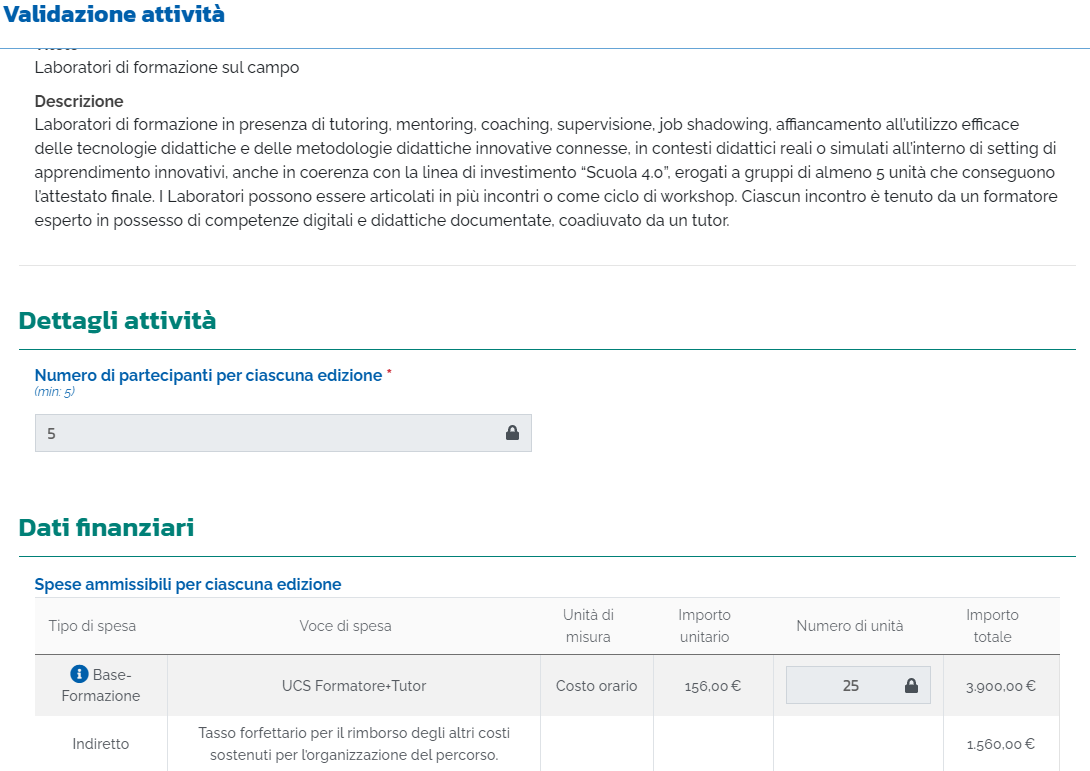Click the Spese ammissibili per ciascuna edizione label
This screenshot has width=1090, height=771.
(x=188, y=584)
